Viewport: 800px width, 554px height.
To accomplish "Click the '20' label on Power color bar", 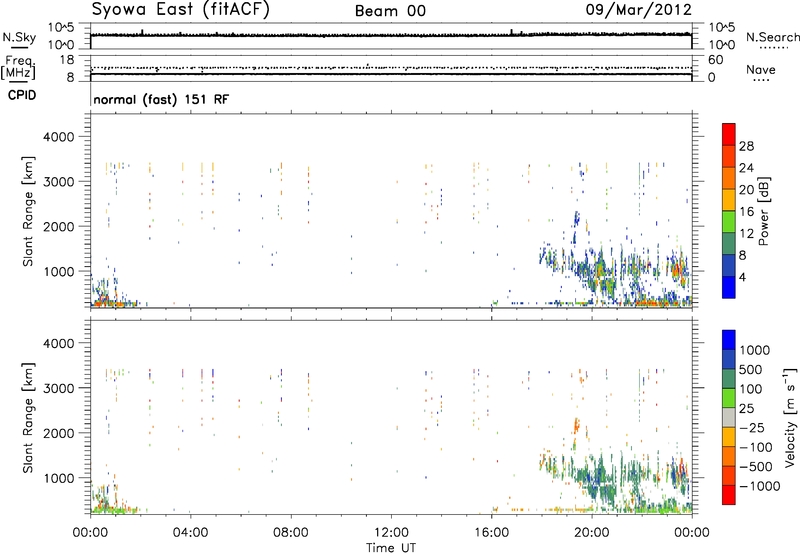I will [x=746, y=190].
